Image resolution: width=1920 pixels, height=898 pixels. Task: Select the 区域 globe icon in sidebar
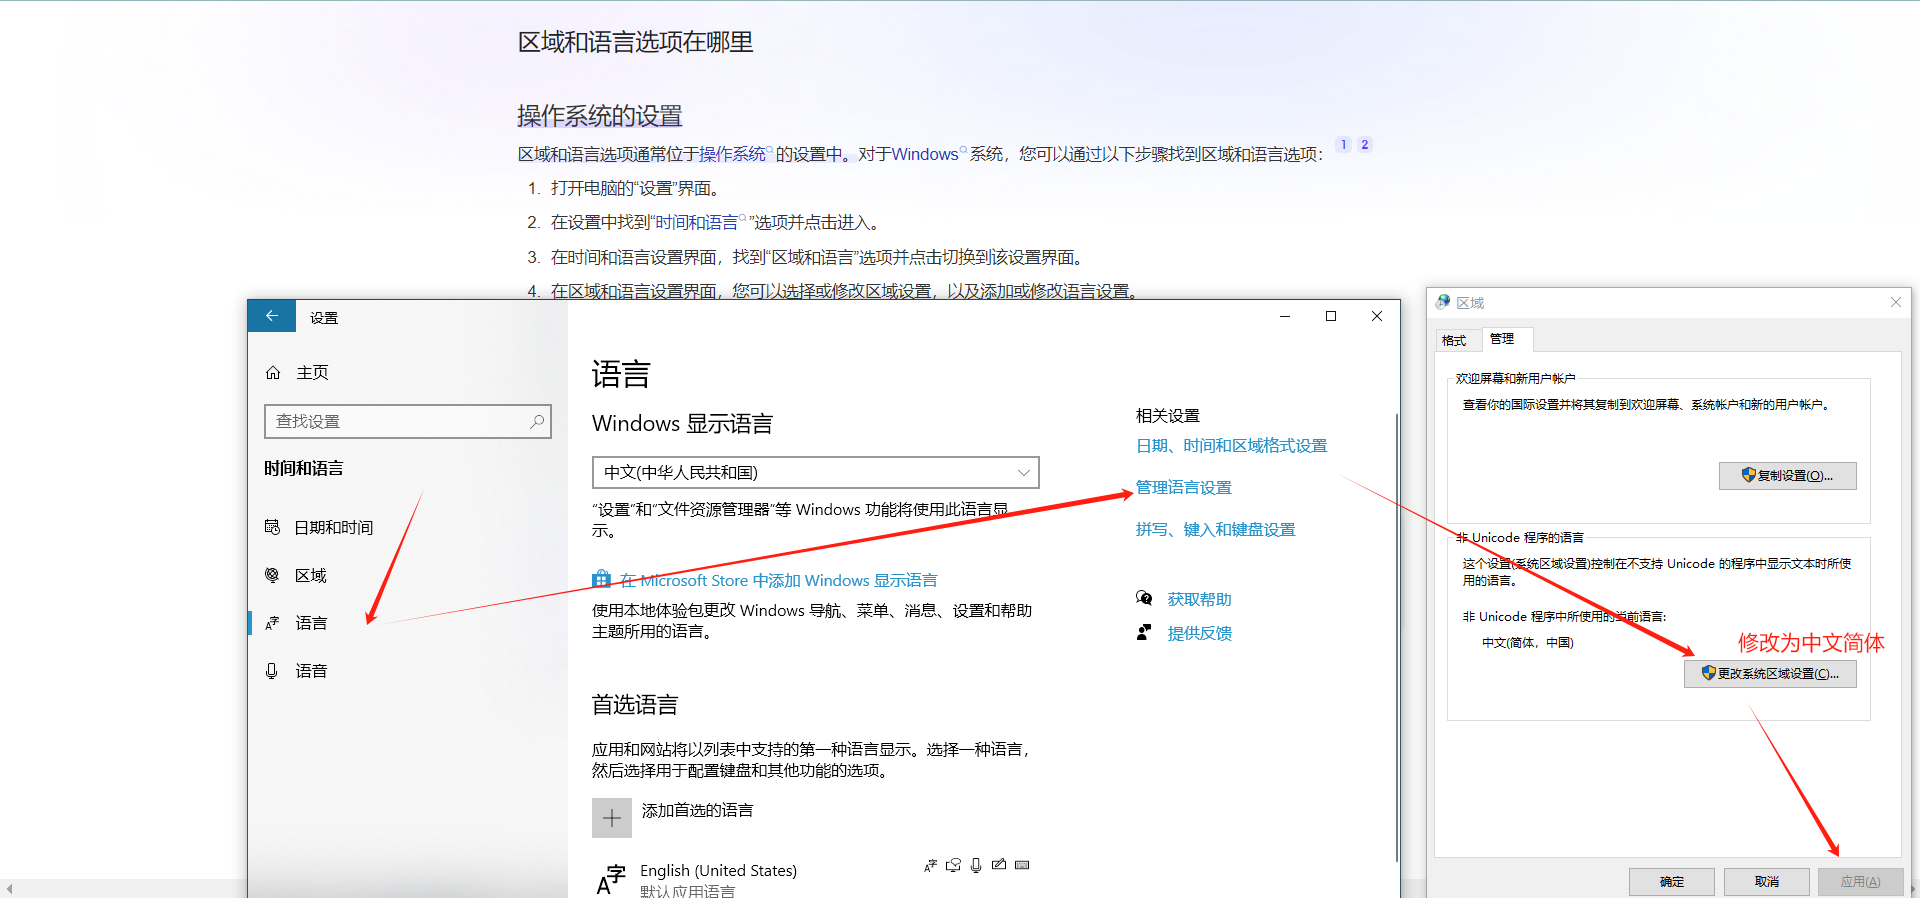272,575
